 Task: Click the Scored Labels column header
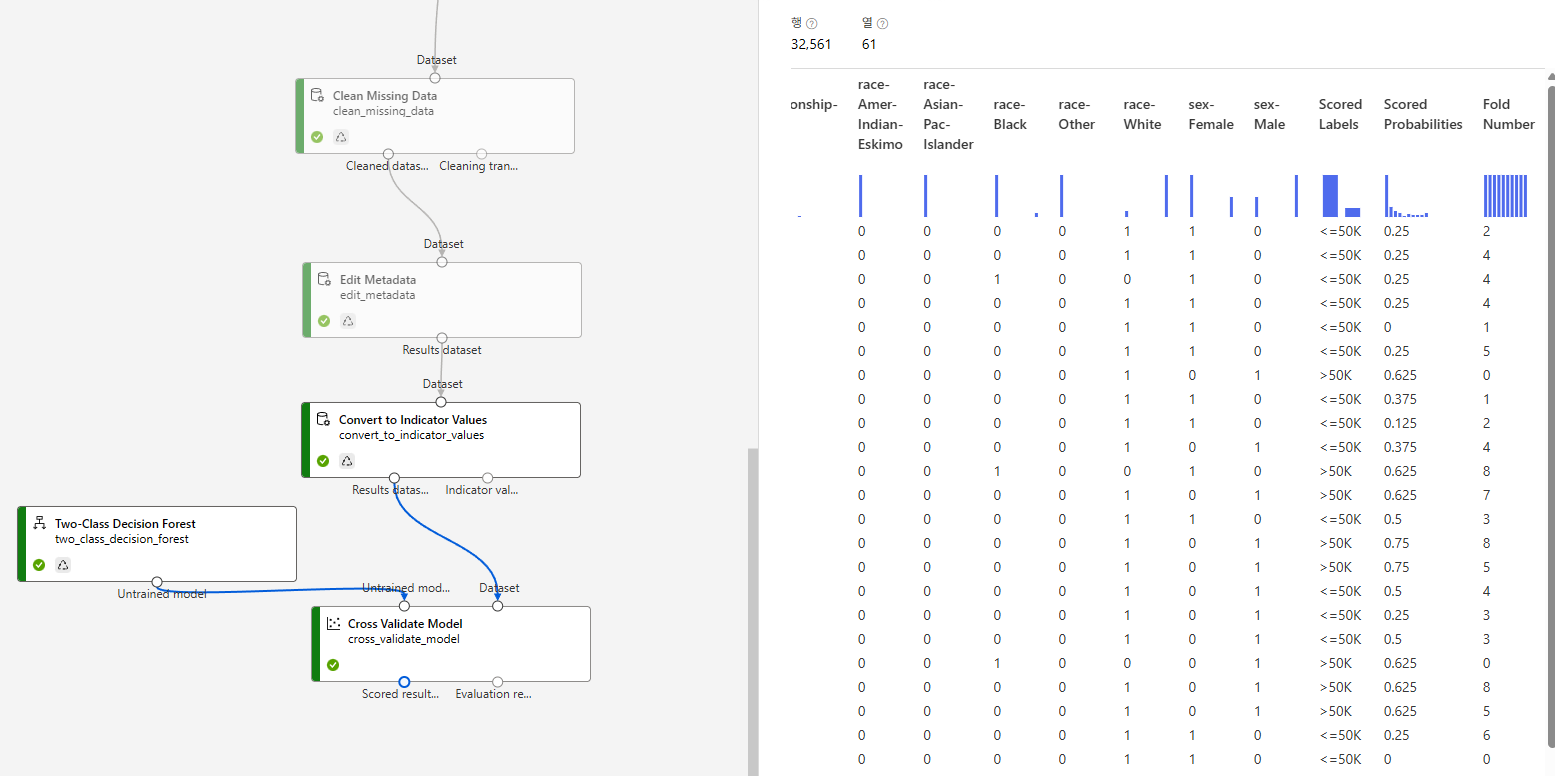[1341, 114]
